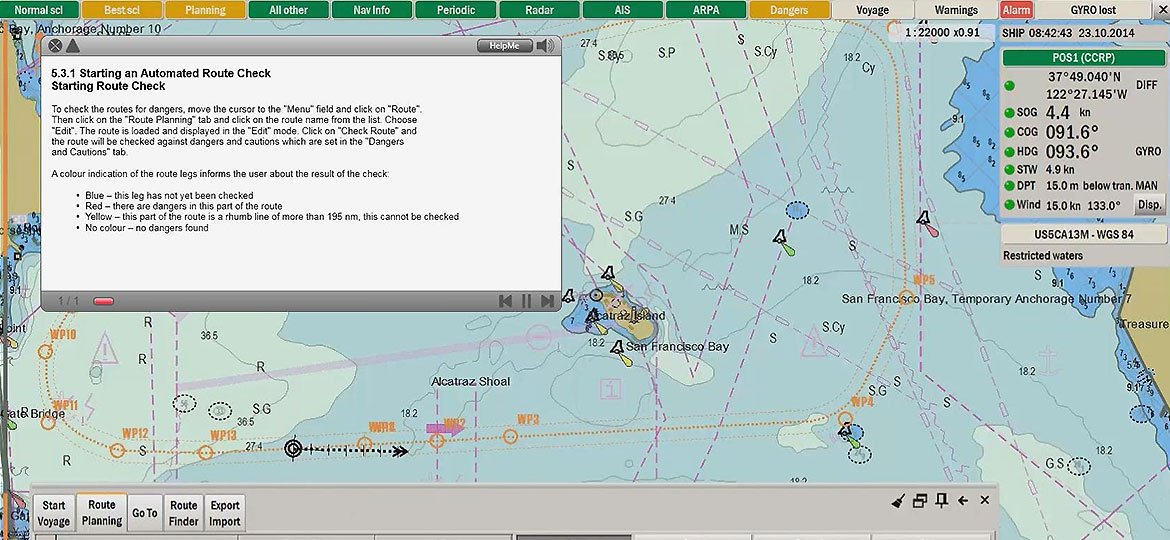1170x540 pixels.
Task: Switch to the Route Finder tab
Action: click(183, 513)
